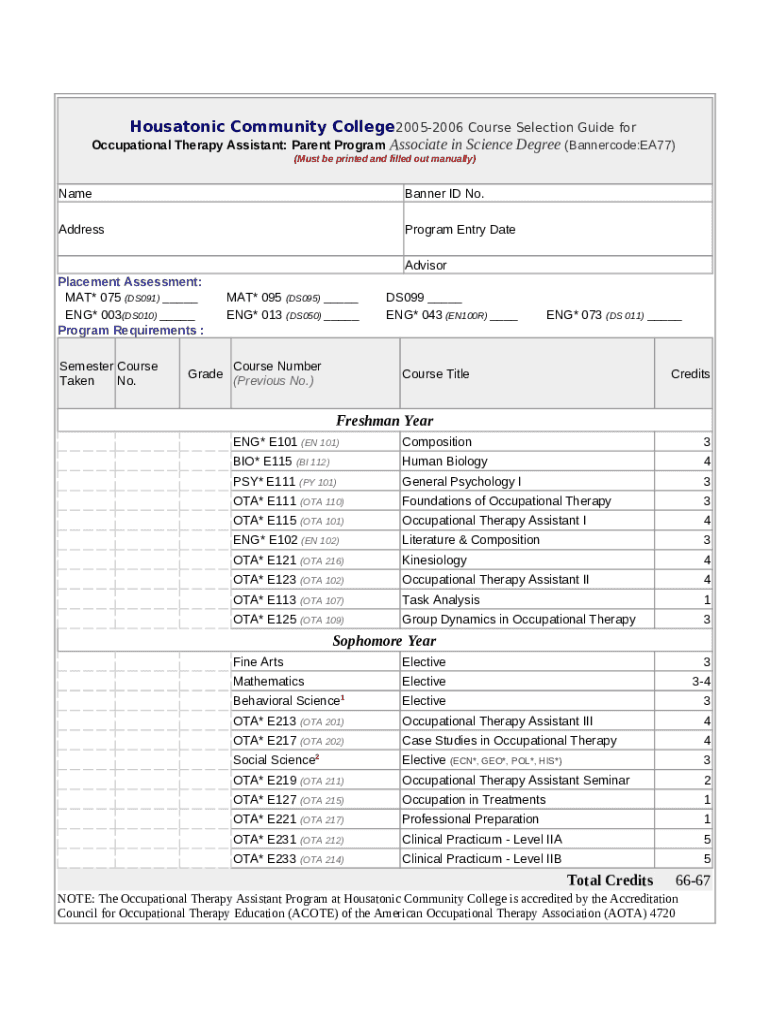Image resolution: width=770 pixels, height=1024 pixels.
Task: Click the blank after ENG* 073
Action: (664, 316)
